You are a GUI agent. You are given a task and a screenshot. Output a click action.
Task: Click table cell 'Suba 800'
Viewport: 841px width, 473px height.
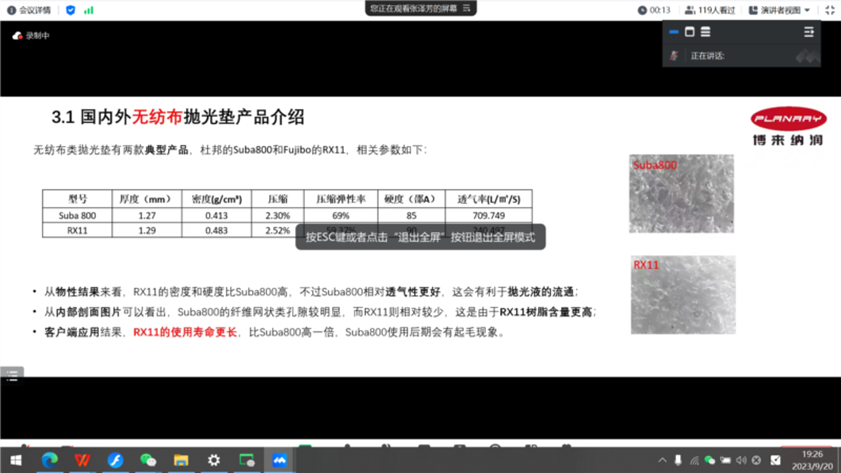click(77, 216)
